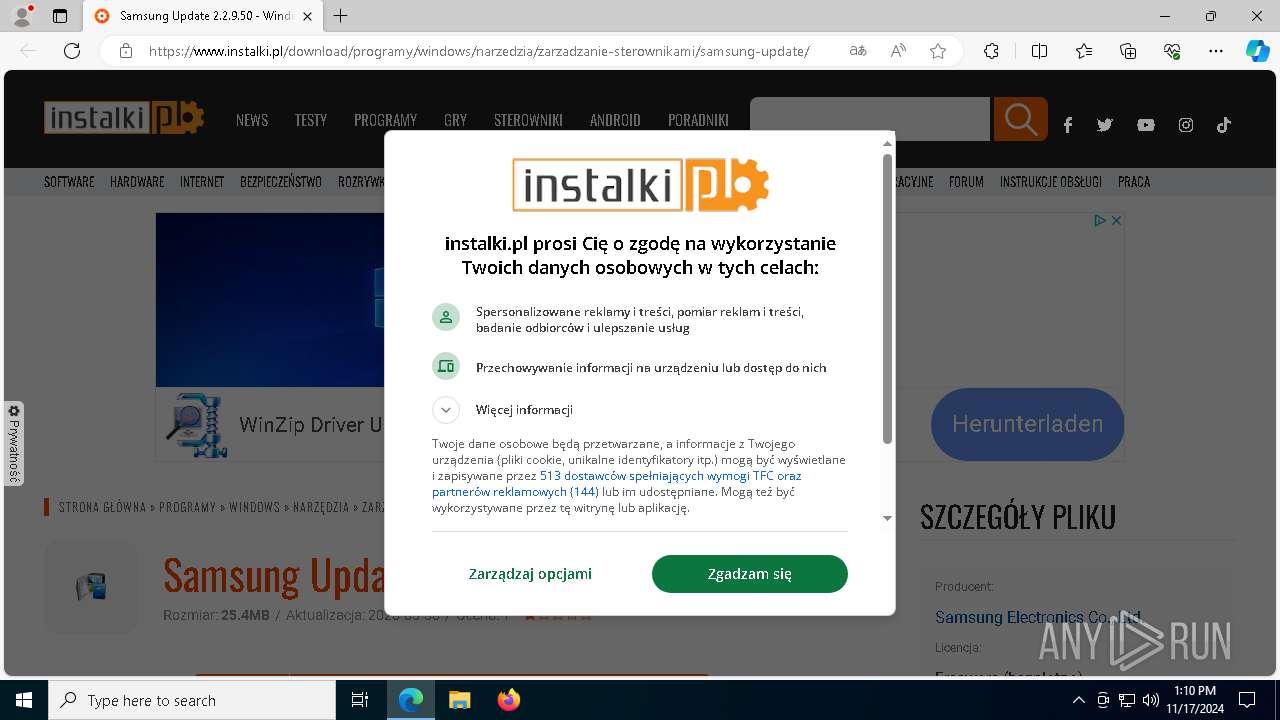This screenshot has height=720, width=1280.
Task: Click the orange search magnifier button
Action: point(1020,119)
